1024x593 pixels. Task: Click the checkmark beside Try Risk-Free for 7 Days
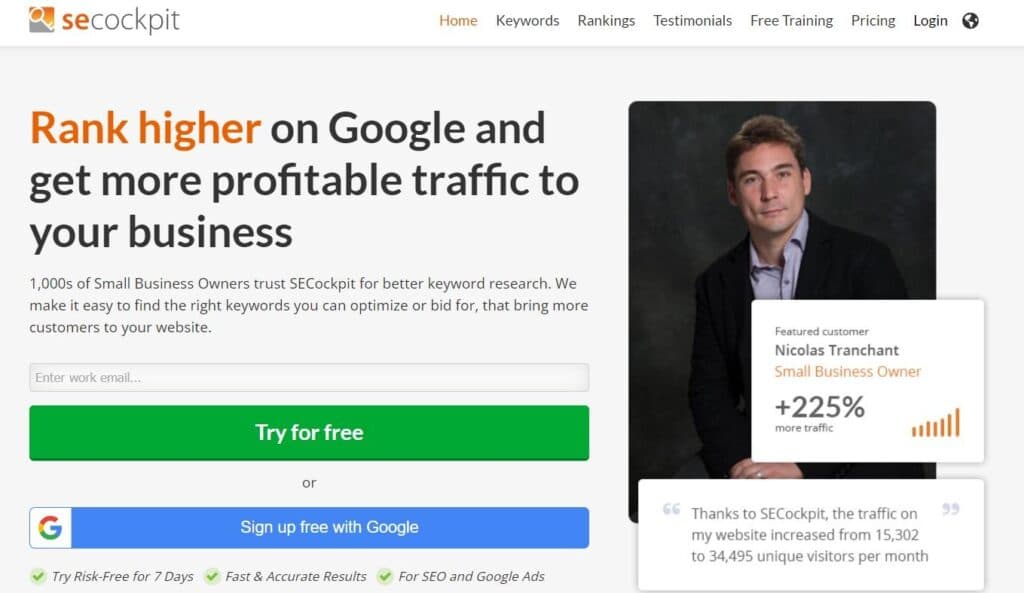pos(36,577)
